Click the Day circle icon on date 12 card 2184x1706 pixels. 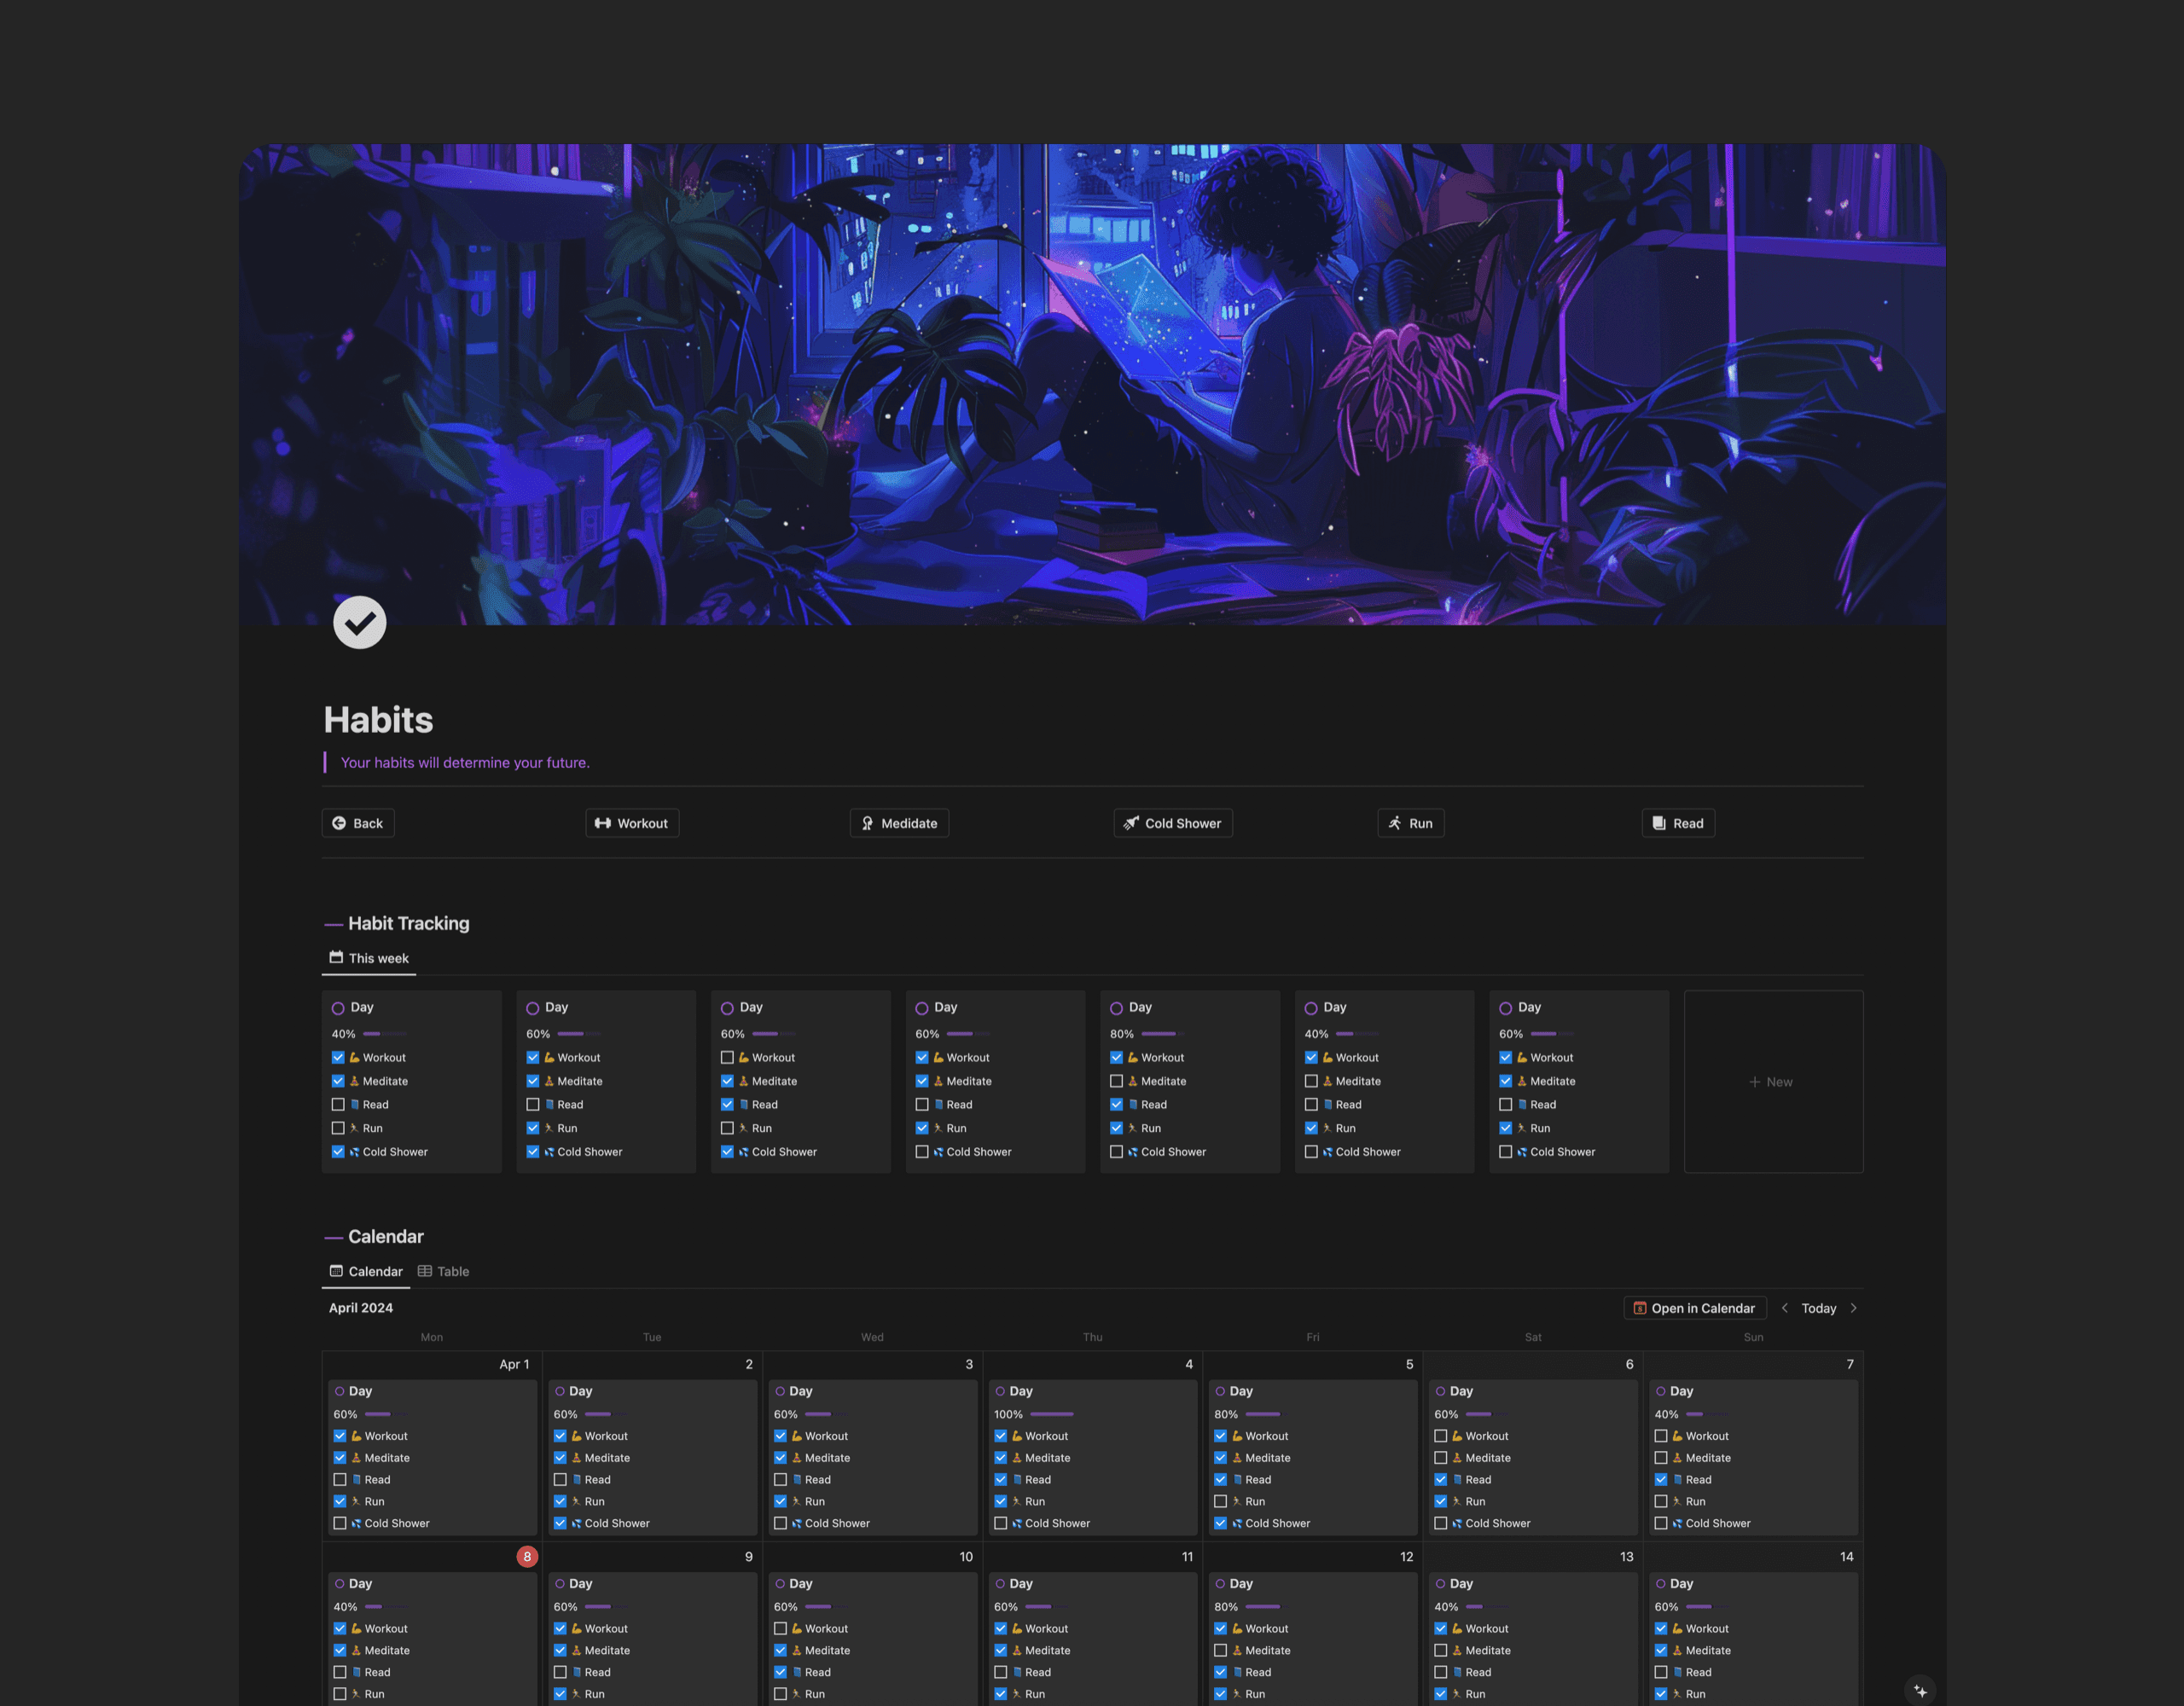click(1220, 1584)
